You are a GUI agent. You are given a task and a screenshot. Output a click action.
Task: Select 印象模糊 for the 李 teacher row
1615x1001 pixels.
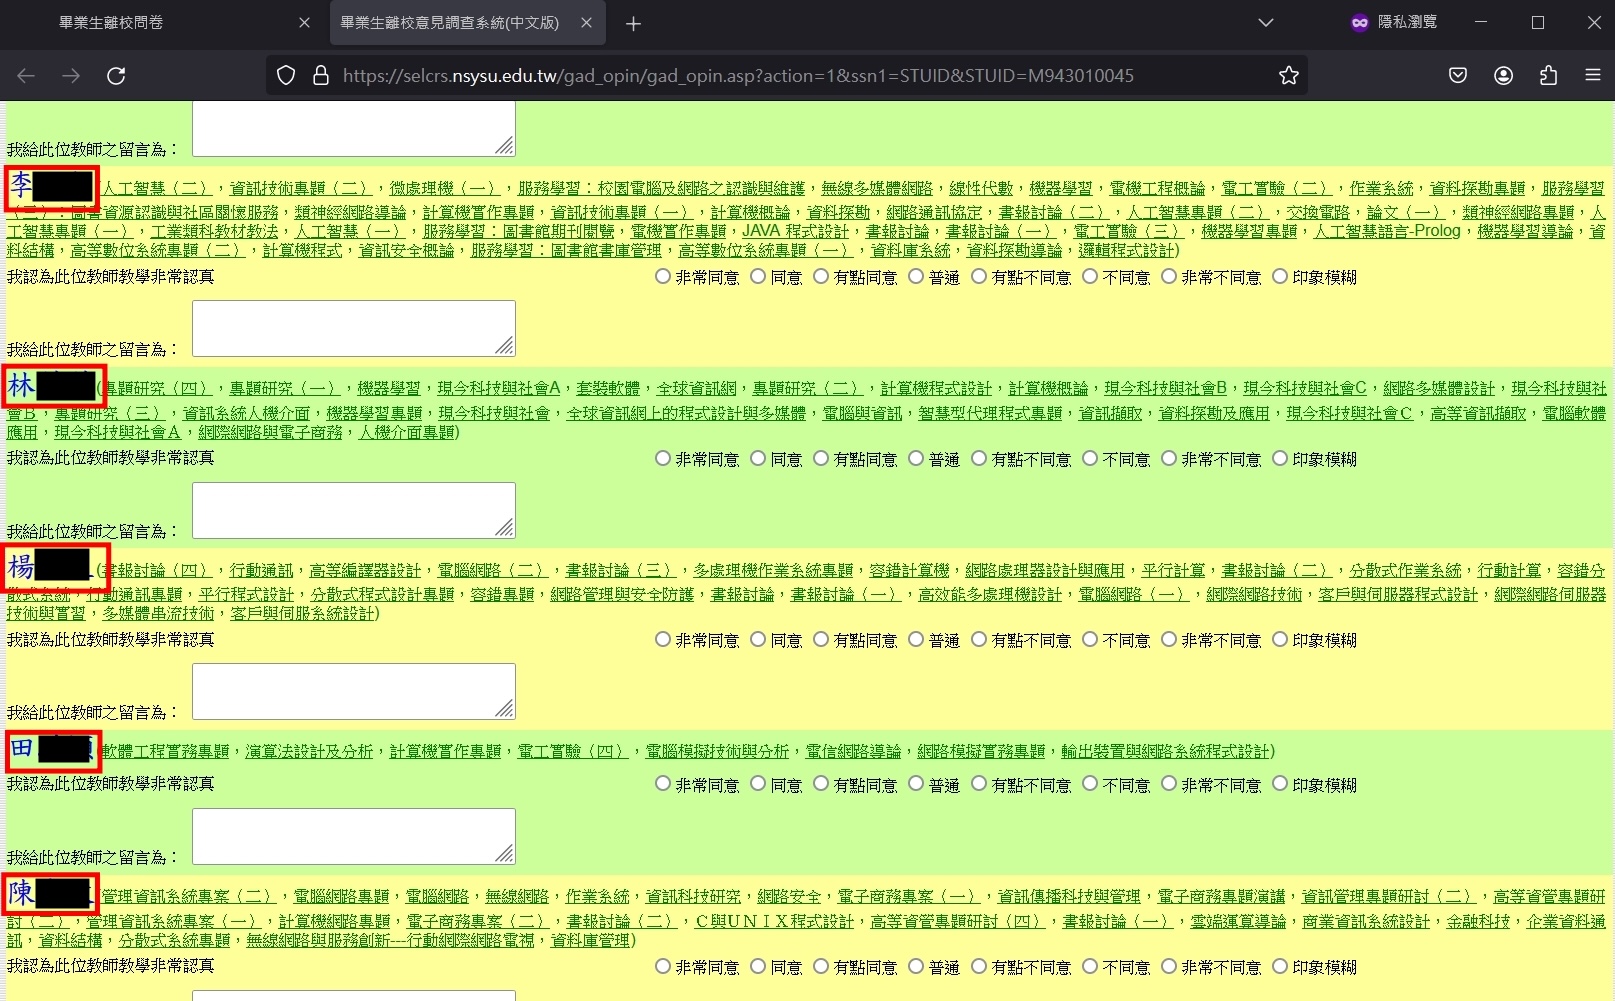click(1280, 277)
